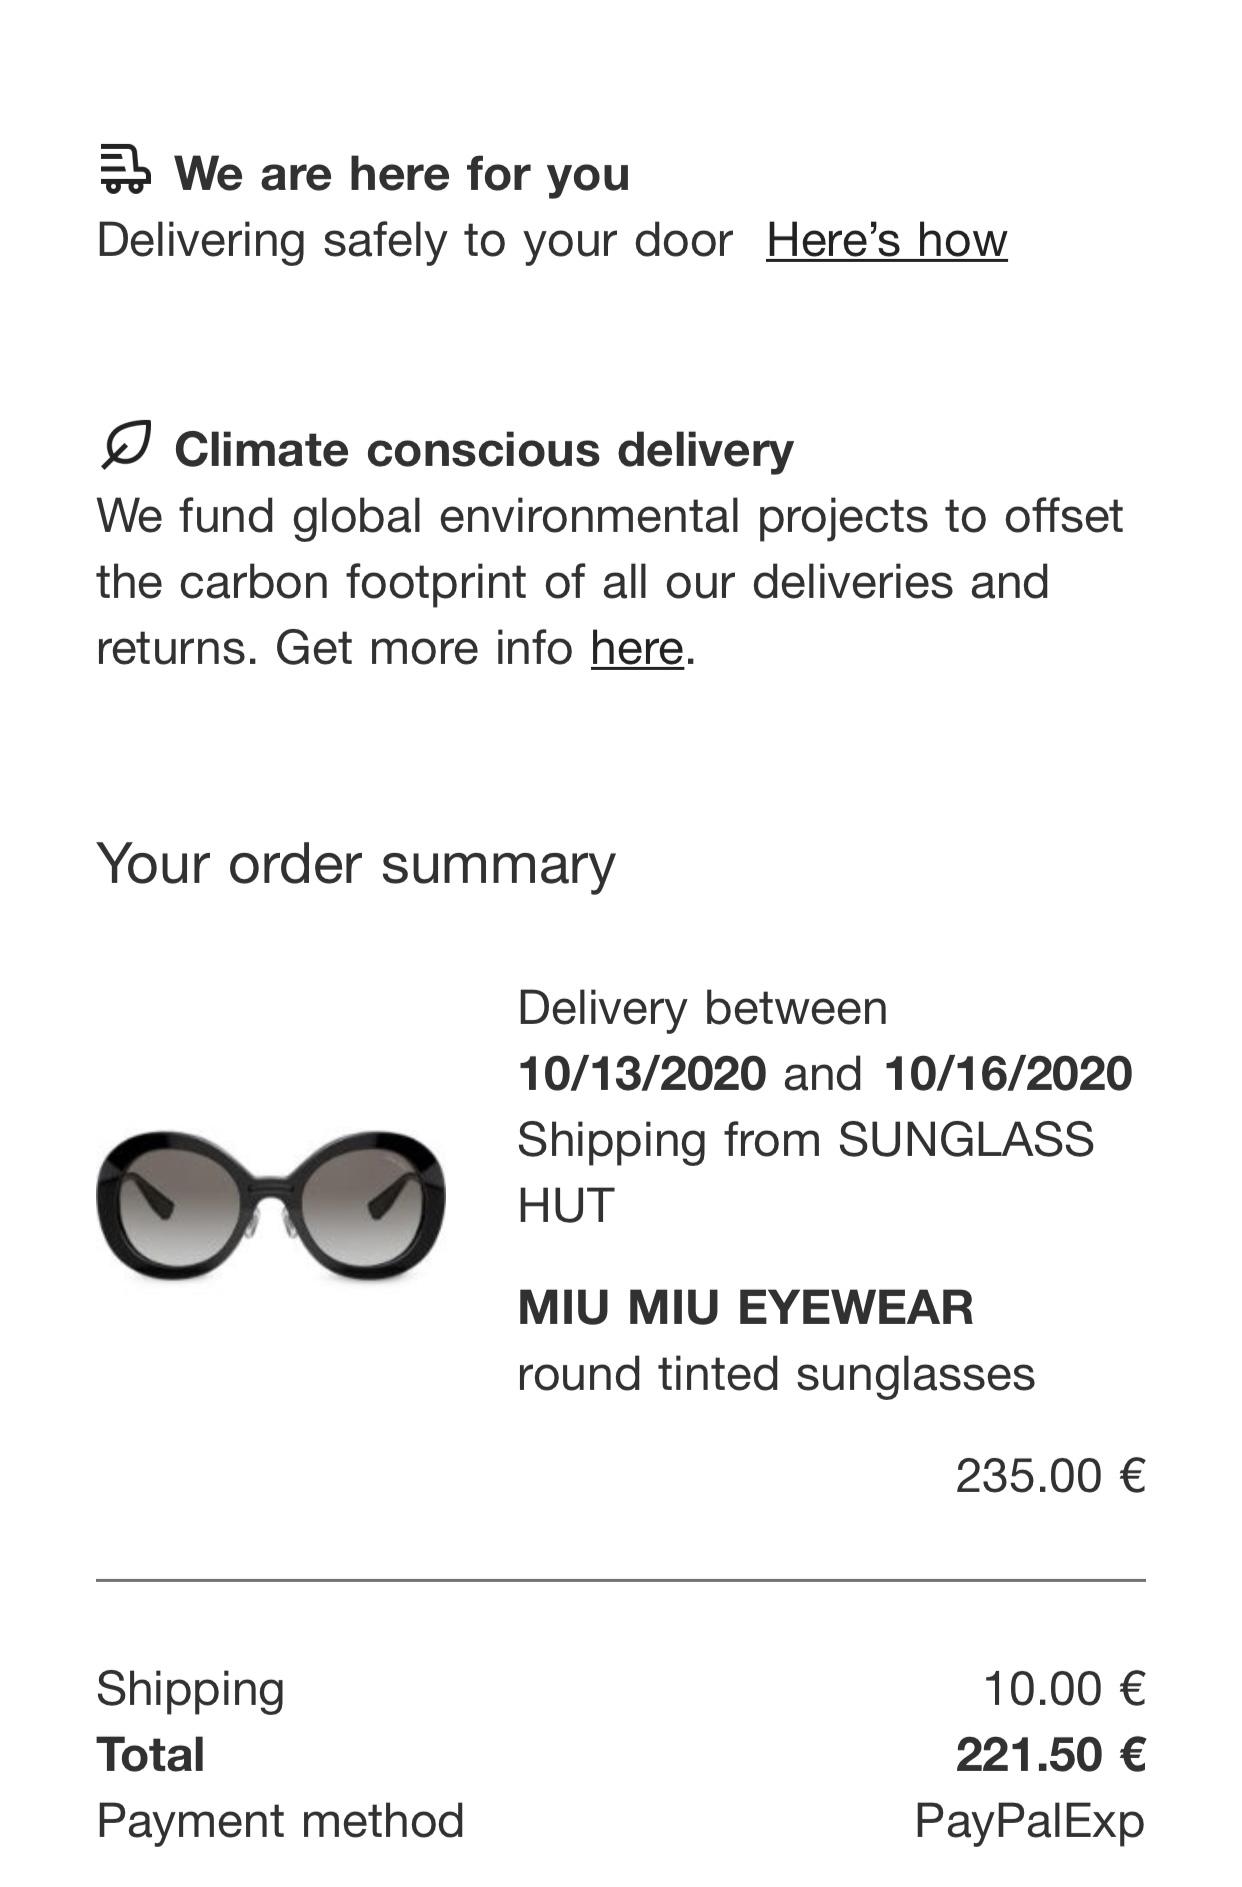This screenshot has width=1242, height=1887.
Task: Click the PayPalExp payment method value
Action: coord(1029,1821)
